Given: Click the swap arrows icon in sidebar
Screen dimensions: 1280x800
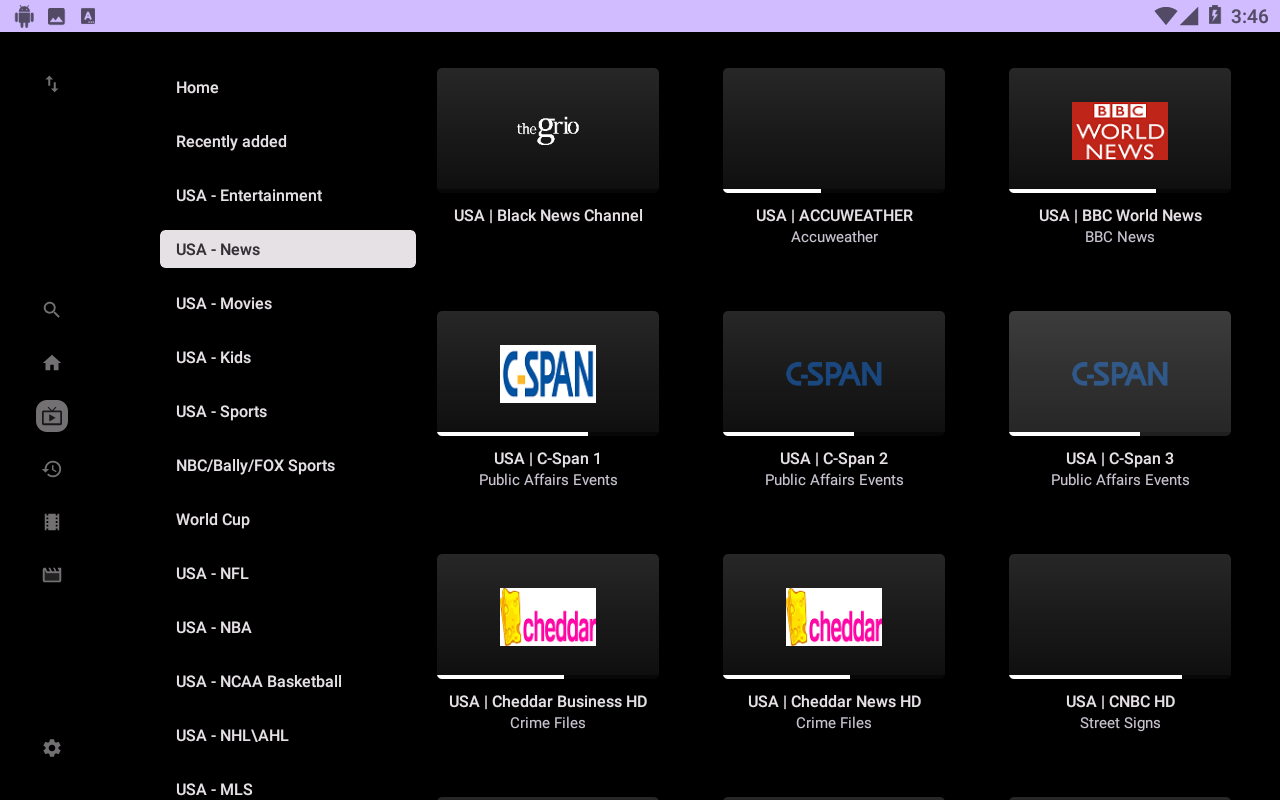Looking at the screenshot, I should point(52,85).
